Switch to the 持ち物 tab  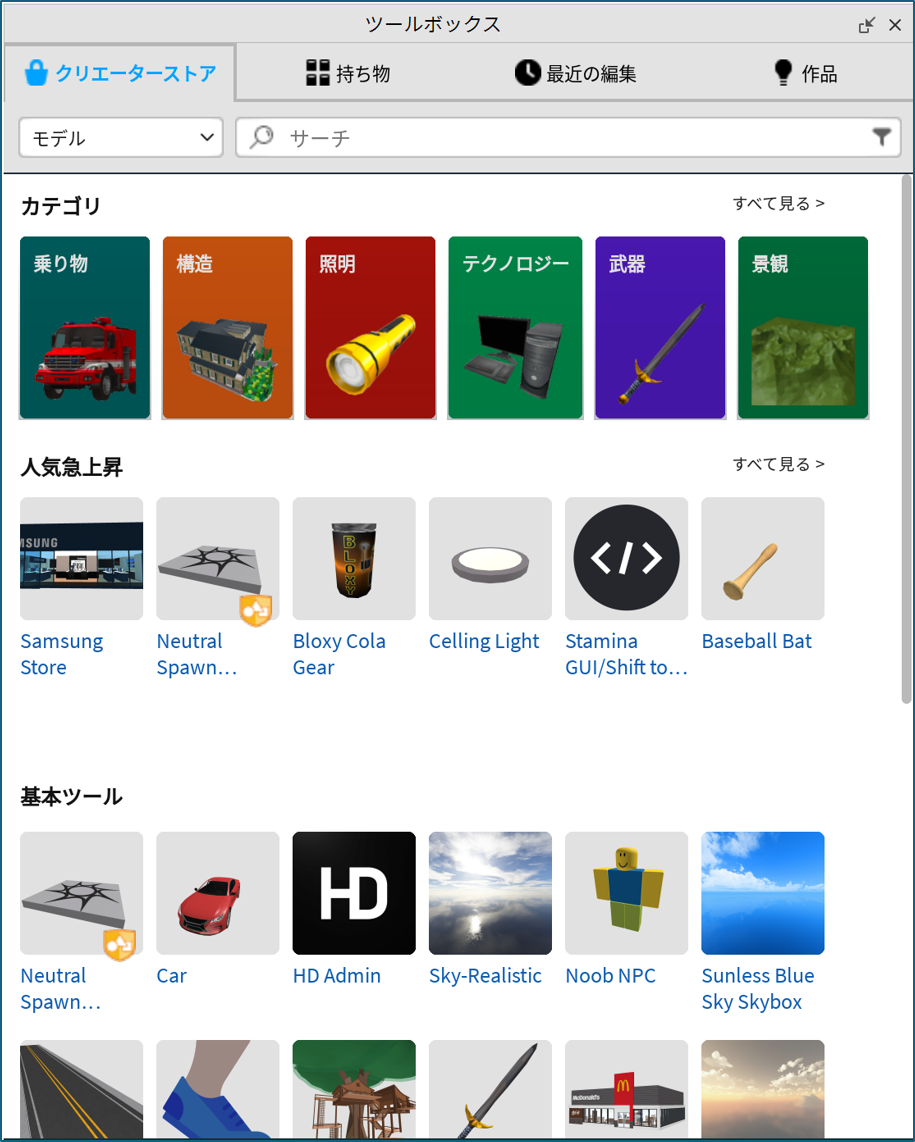[x=347, y=73]
